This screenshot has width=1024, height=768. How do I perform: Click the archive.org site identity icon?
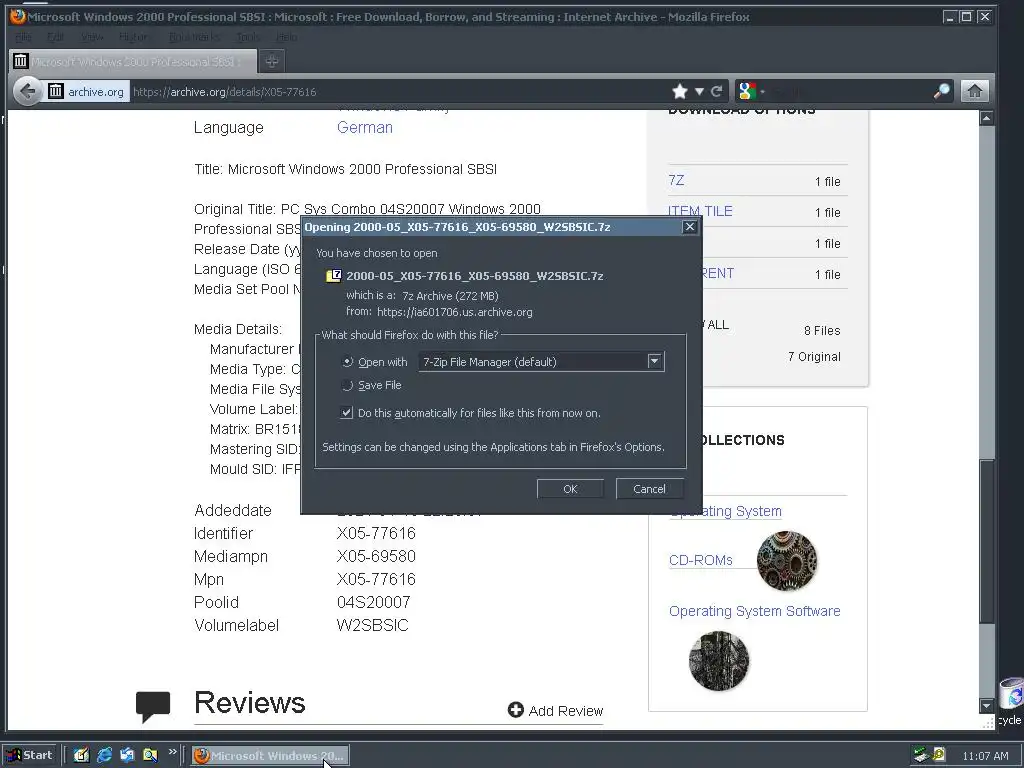[56, 91]
